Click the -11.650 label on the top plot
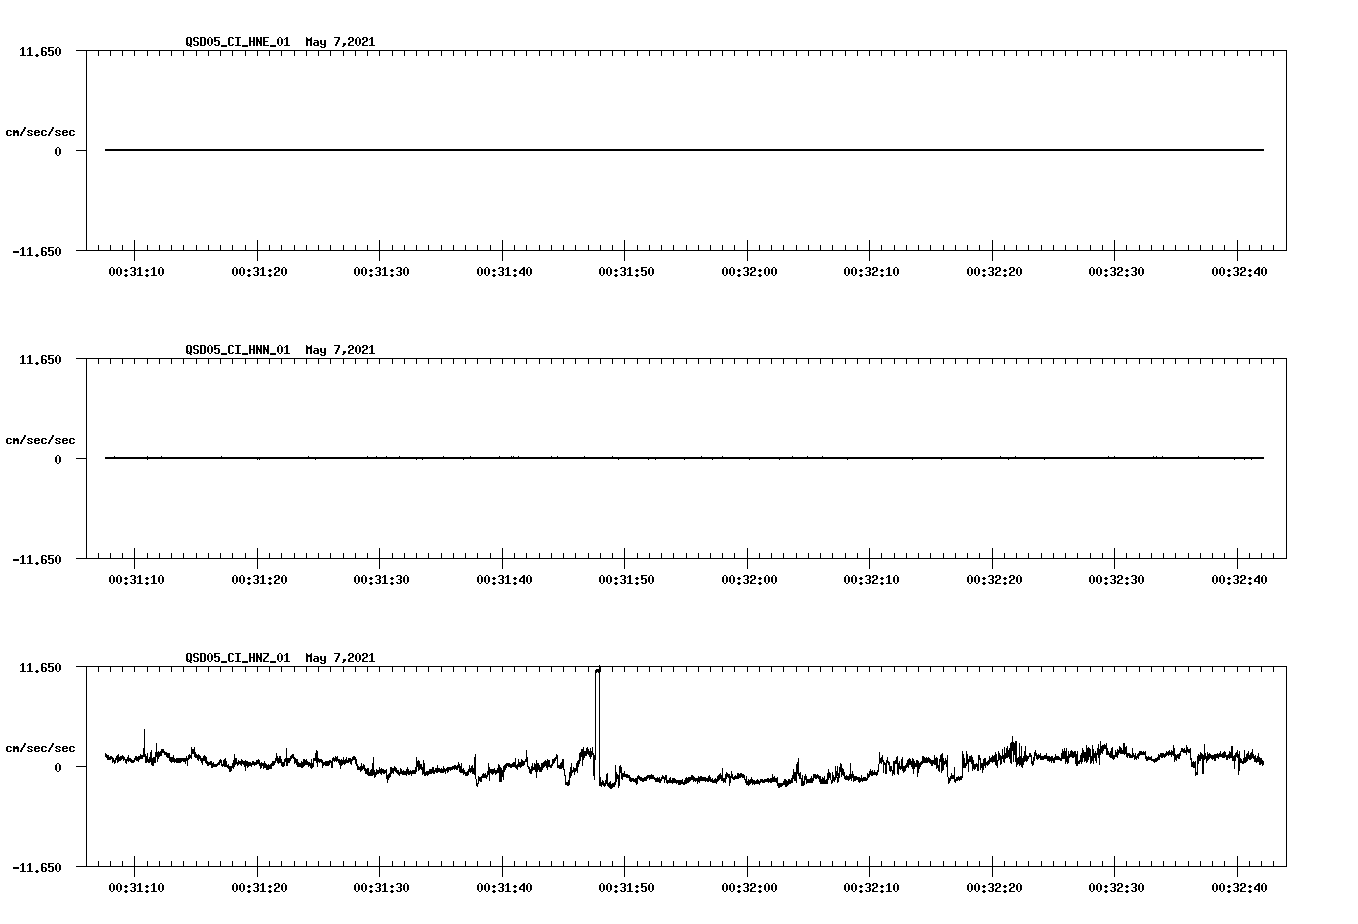This screenshot has height=924, width=1358. tap(36, 253)
